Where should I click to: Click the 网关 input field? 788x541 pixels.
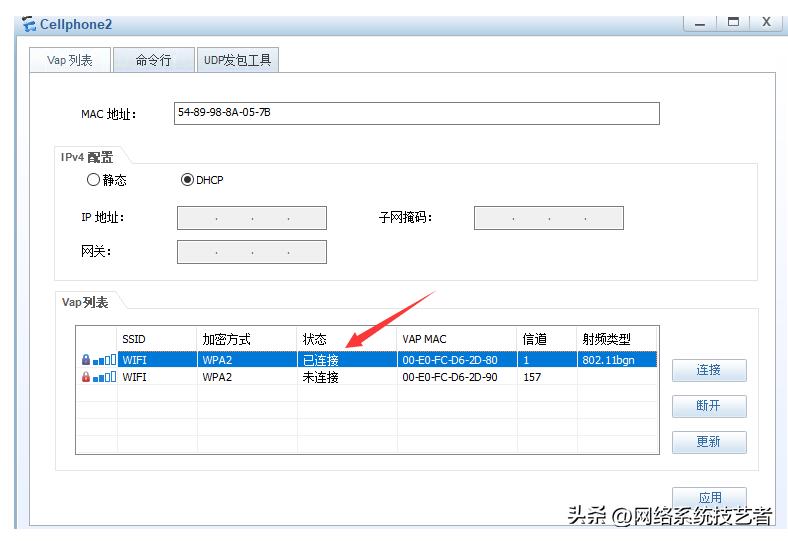252,252
